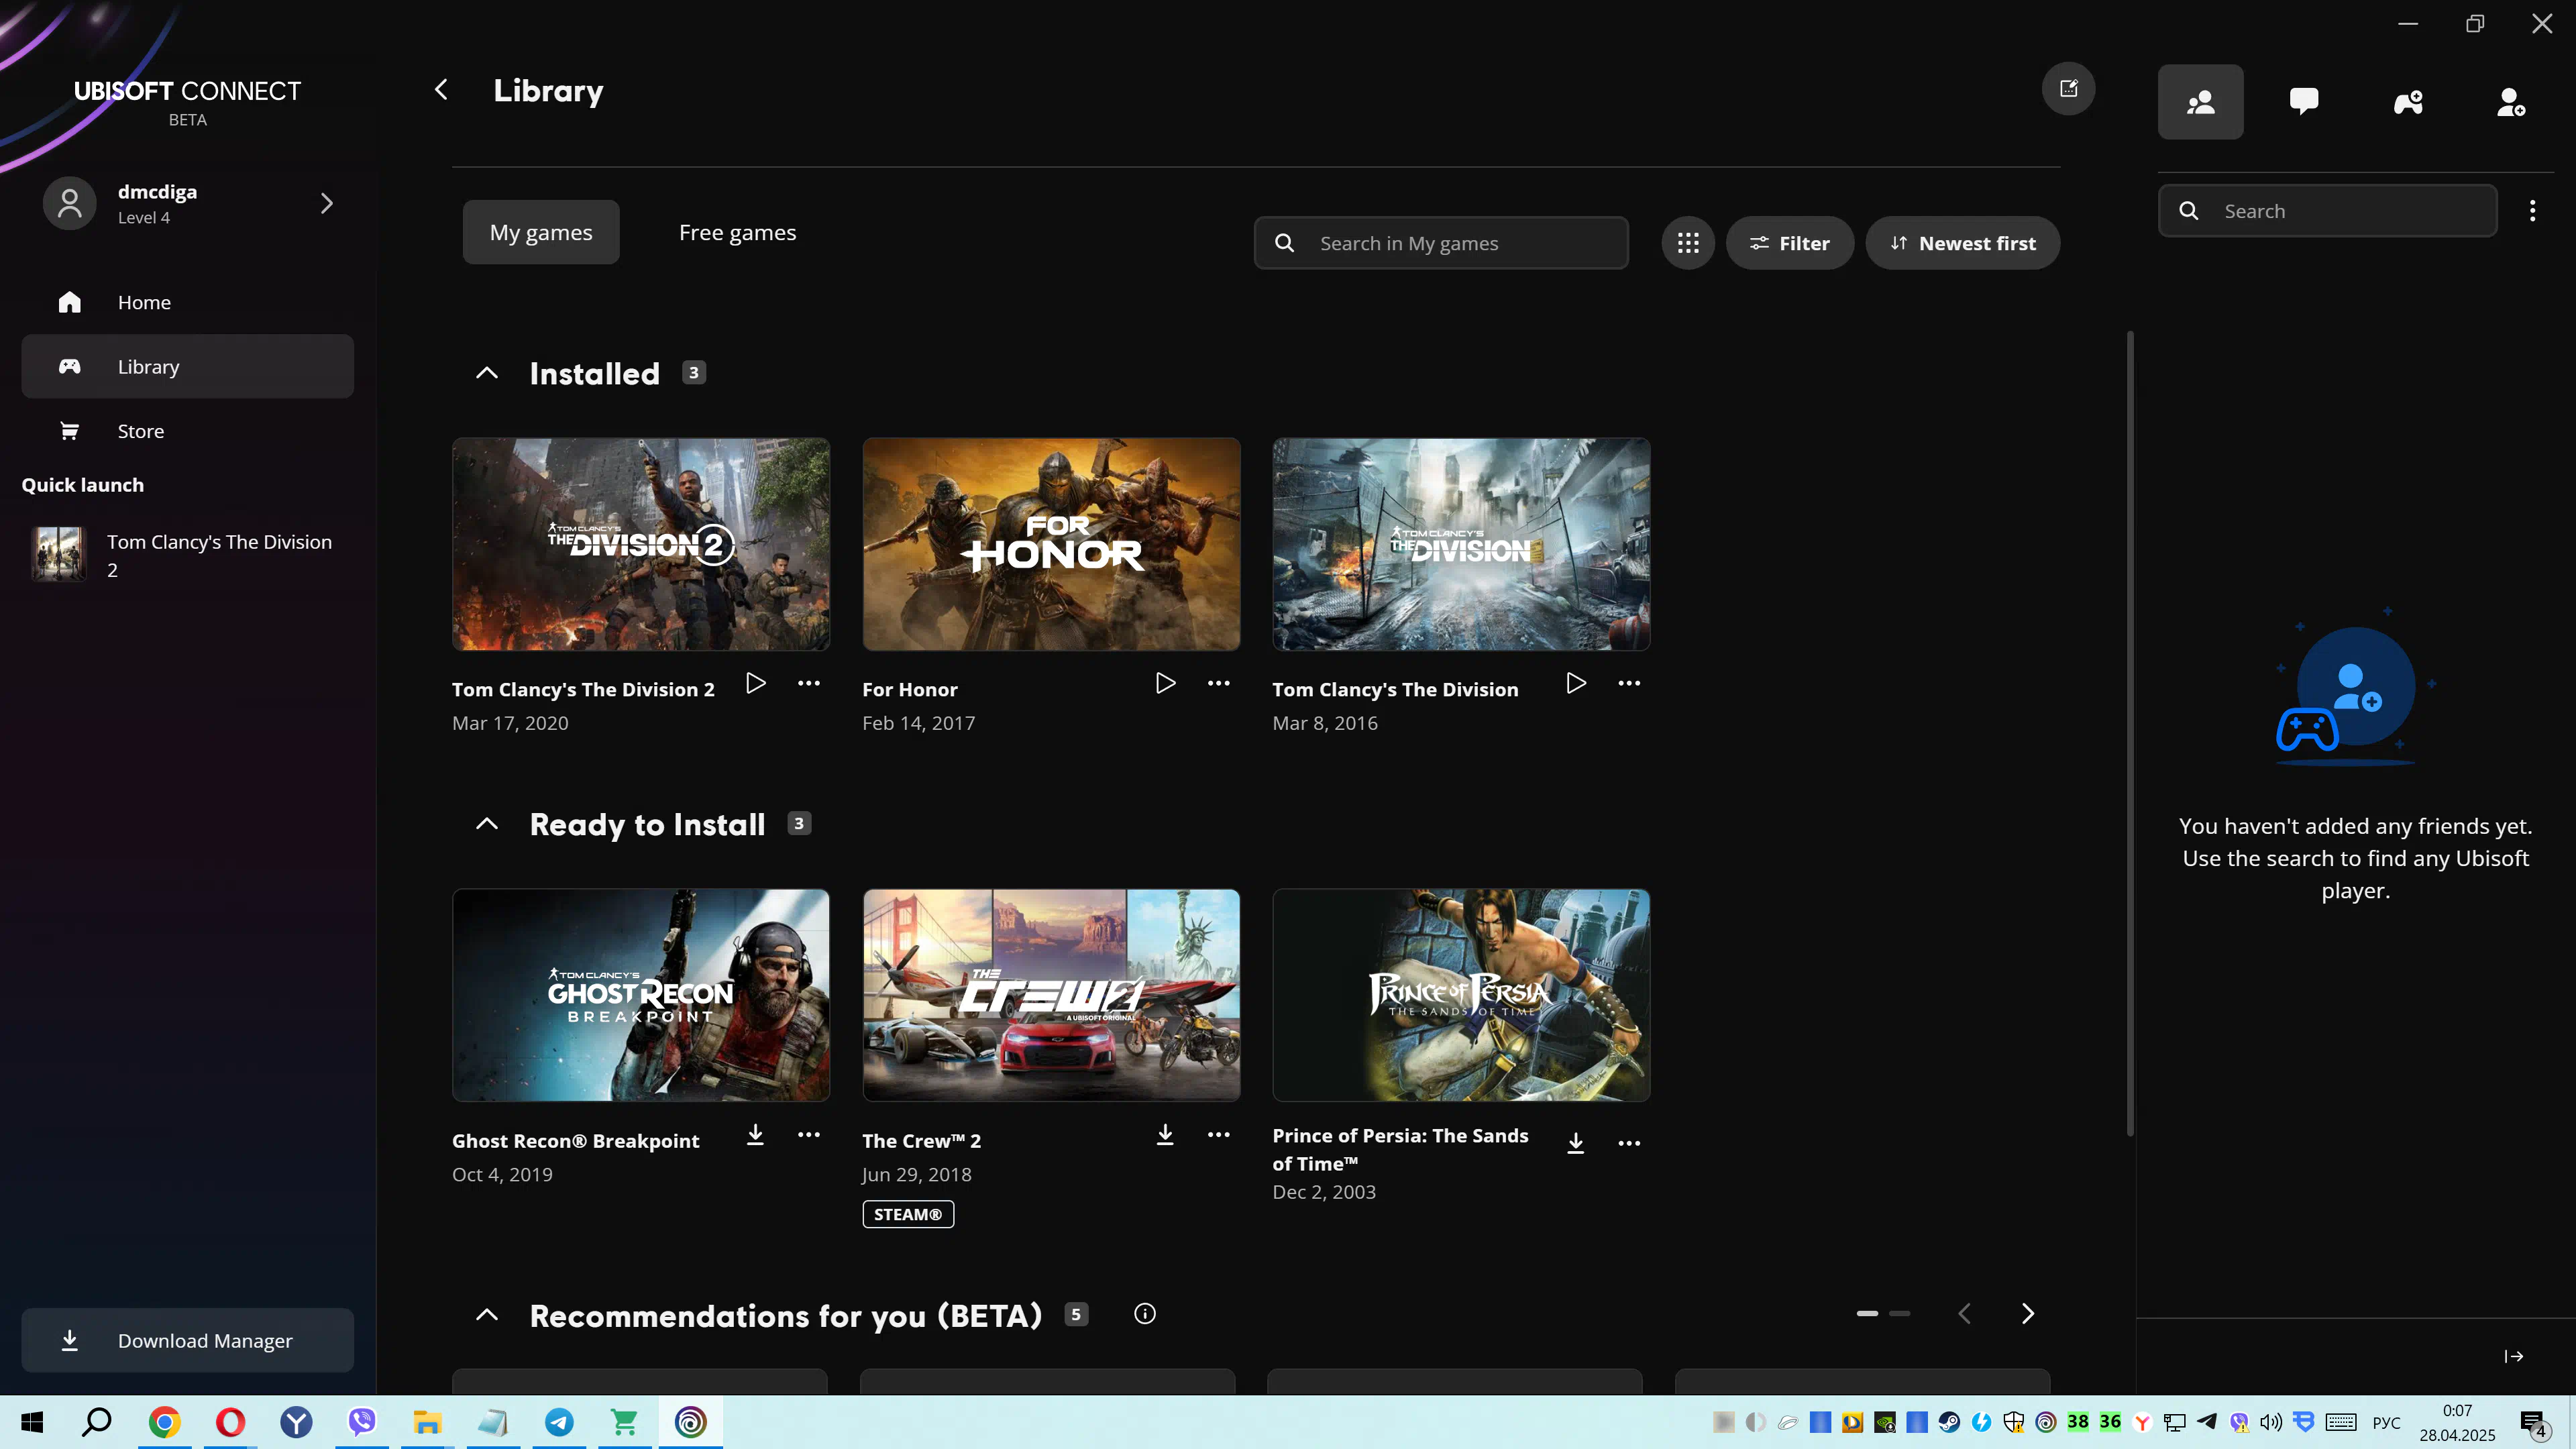Switch to grid view layout icon

click(x=1688, y=243)
